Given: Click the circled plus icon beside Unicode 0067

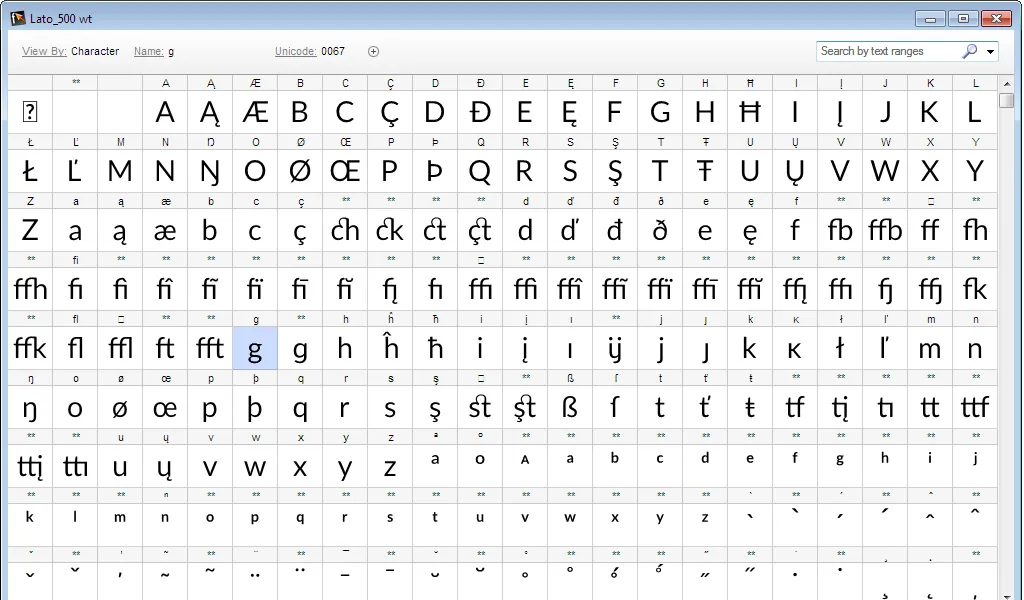Looking at the screenshot, I should (x=373, y=51).
